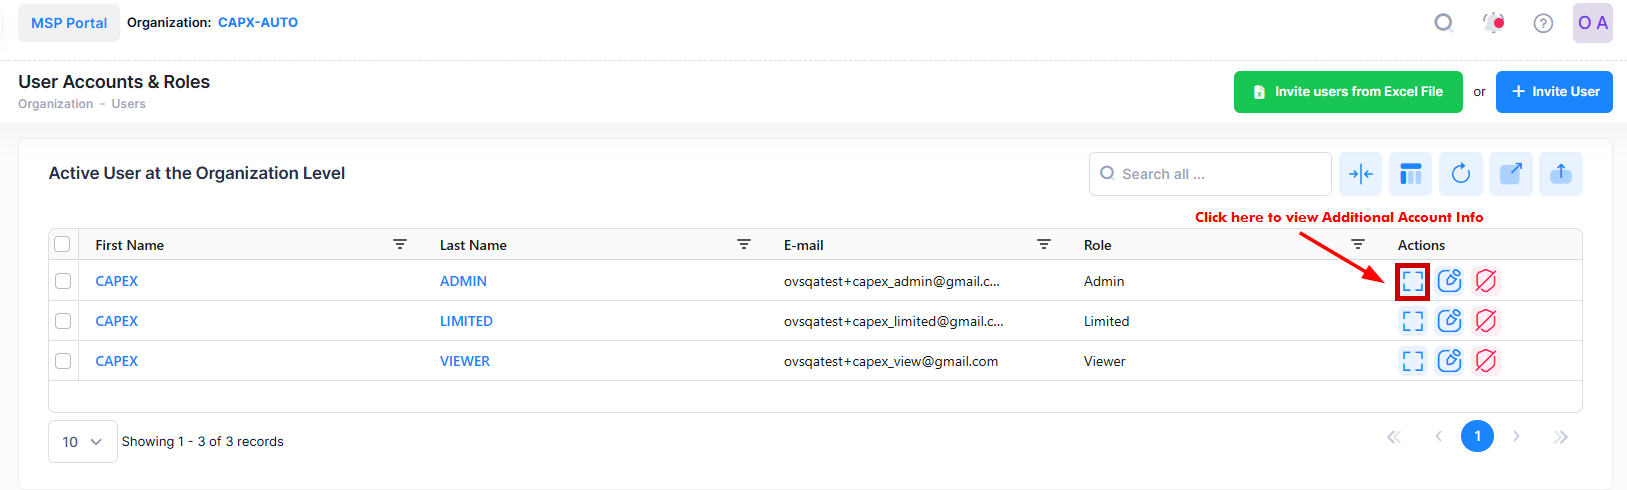Viewport: 1627px width, 490px height.
Task: Click the help question mark icon
Action: tap(1543, 23)
